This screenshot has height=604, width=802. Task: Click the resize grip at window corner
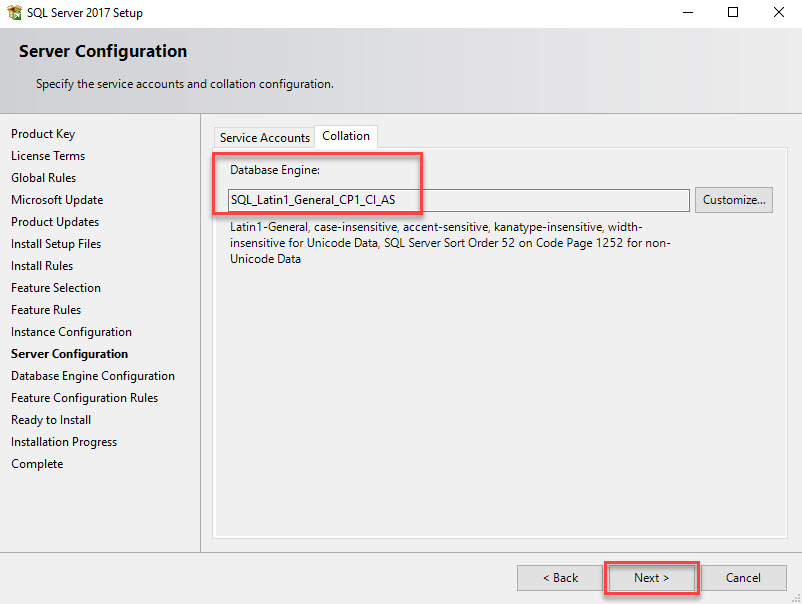click(x=796, y=598)
